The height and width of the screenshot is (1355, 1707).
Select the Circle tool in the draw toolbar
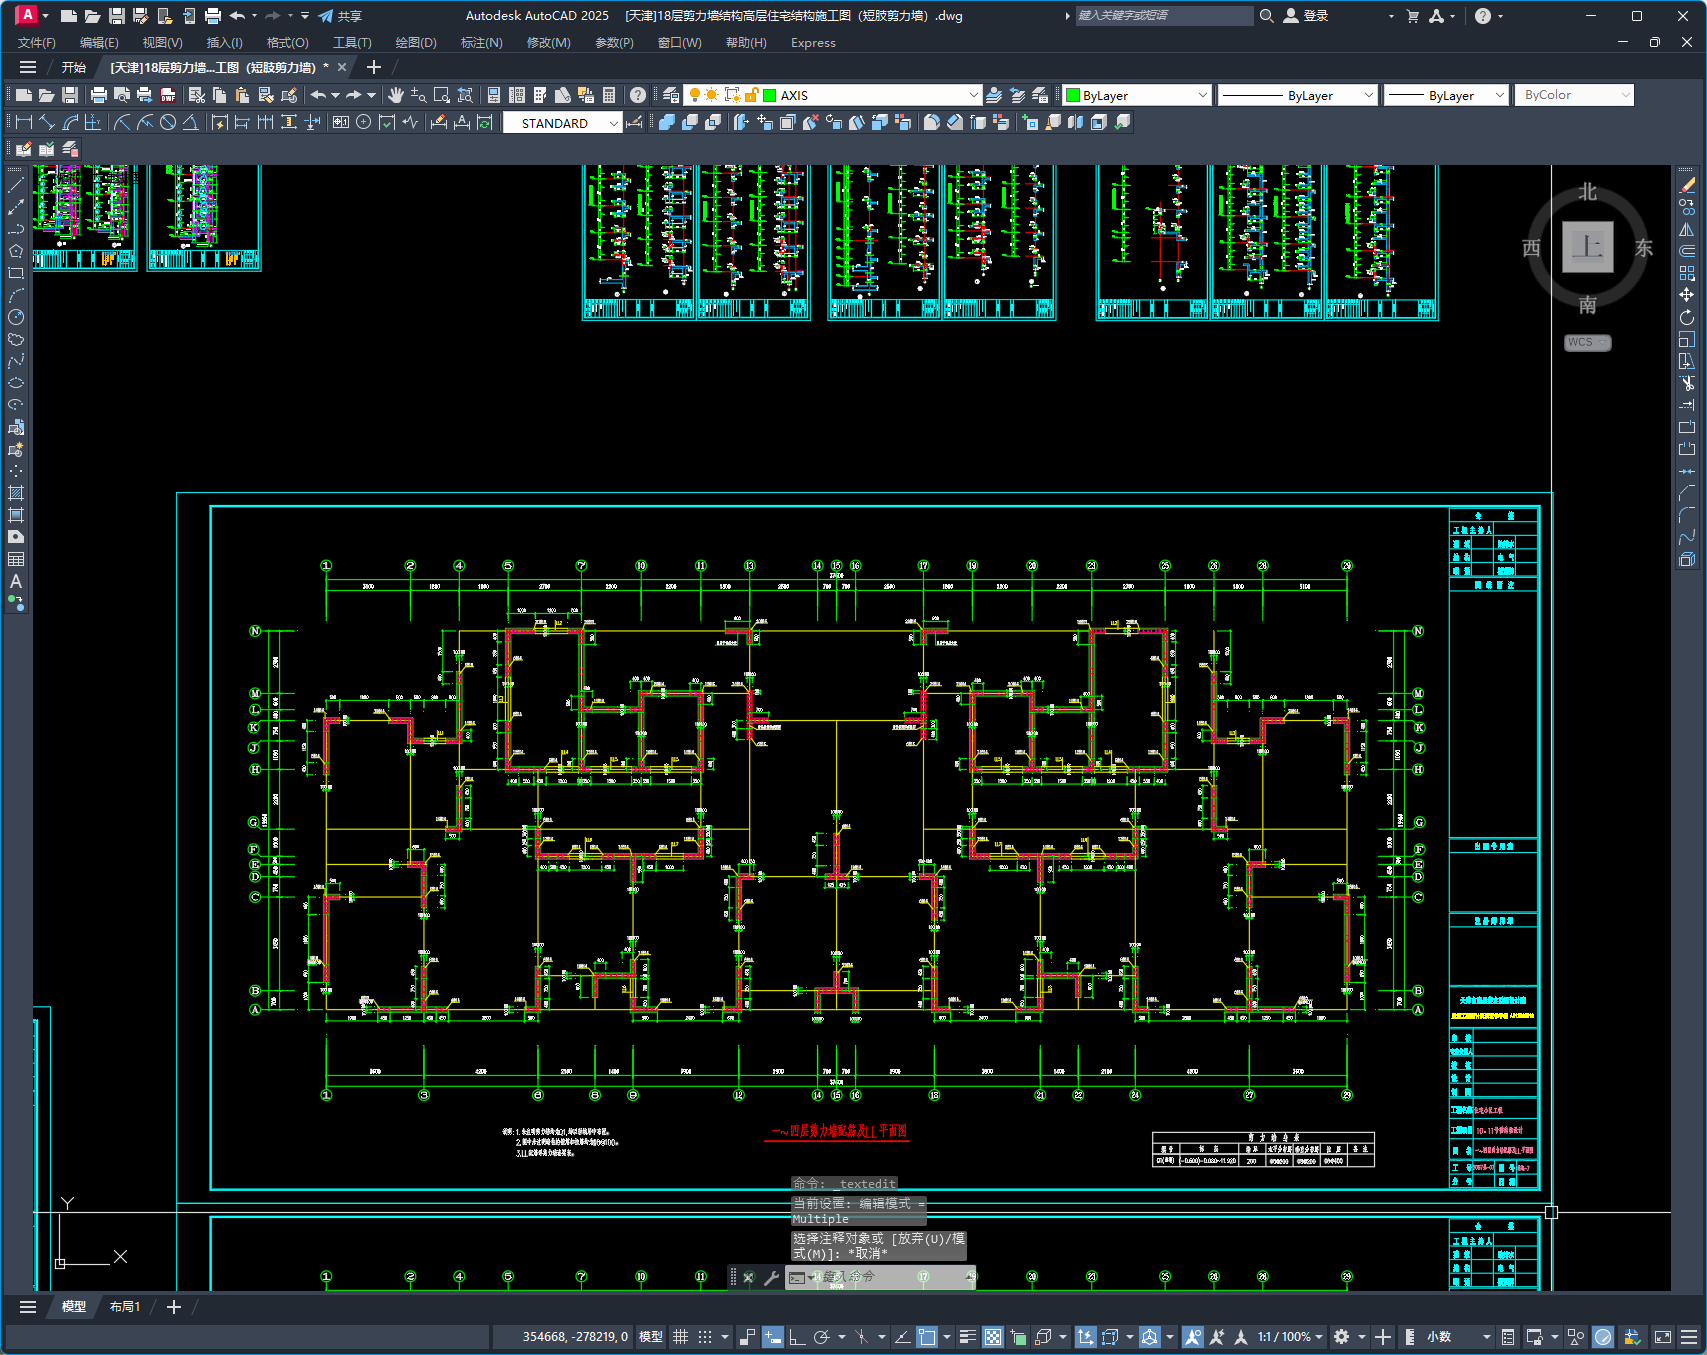(x=16, y=317)
